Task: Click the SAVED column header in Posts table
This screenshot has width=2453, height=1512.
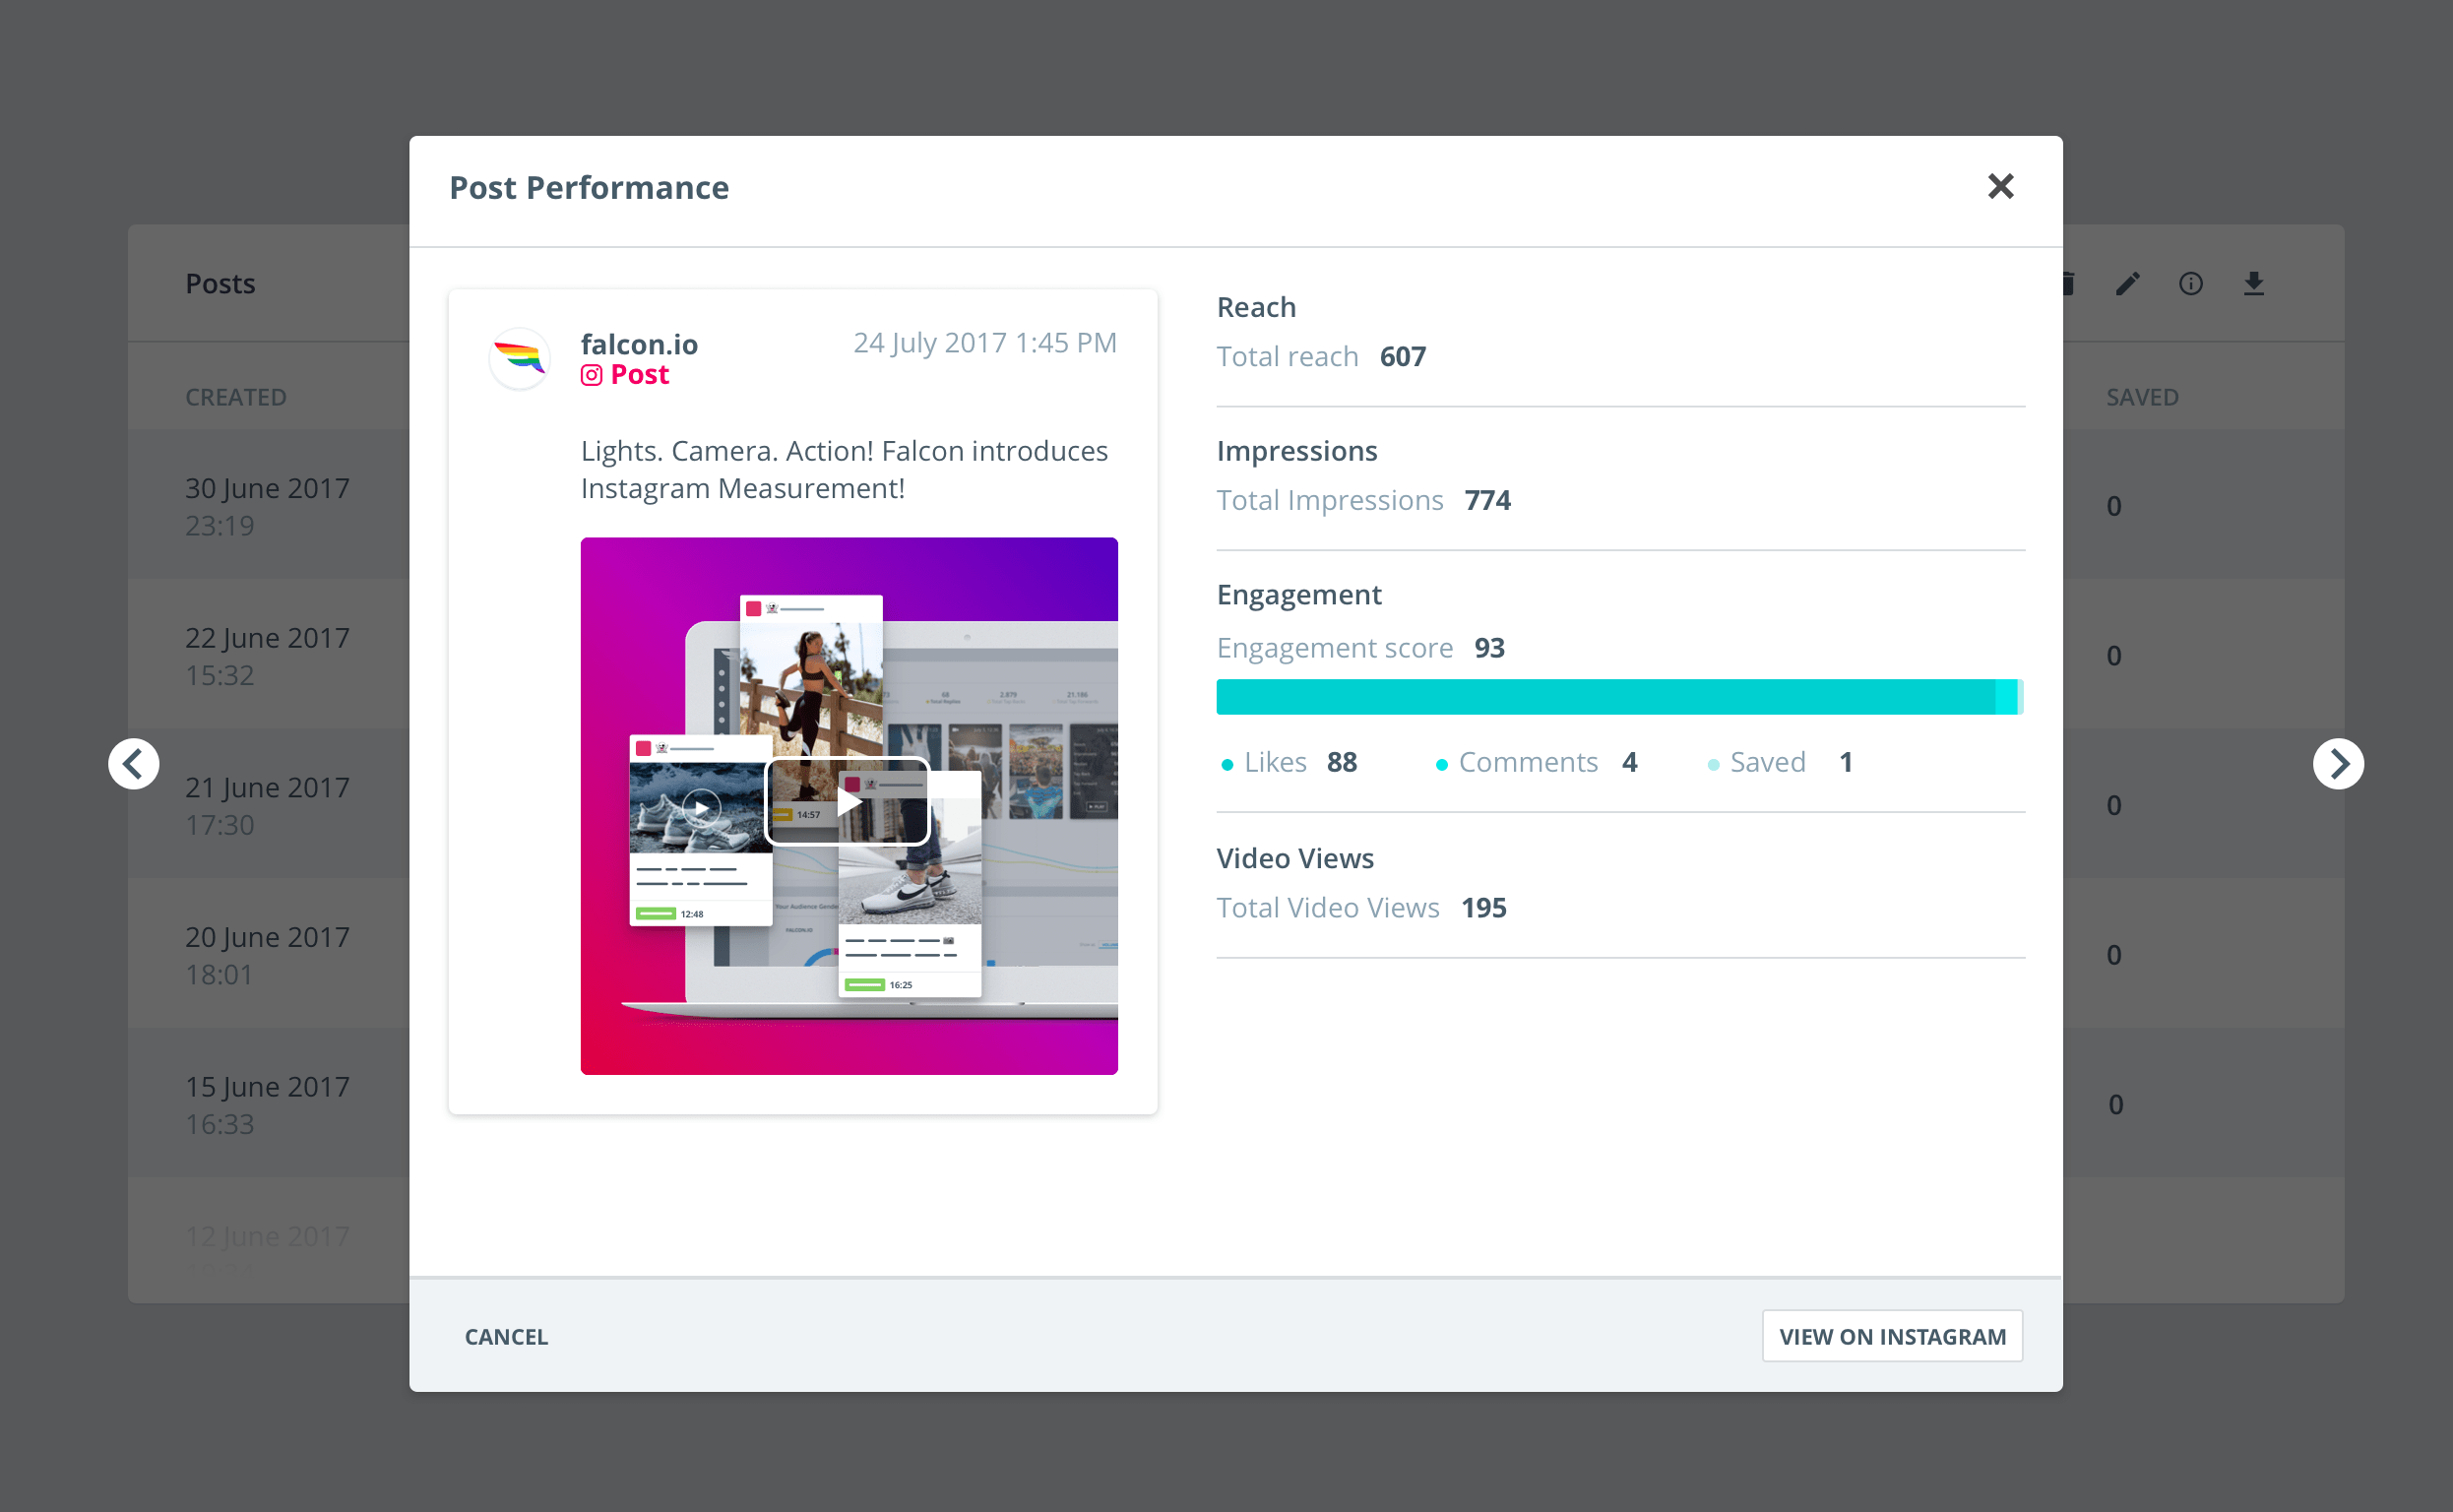Action: pos(2142,397)
